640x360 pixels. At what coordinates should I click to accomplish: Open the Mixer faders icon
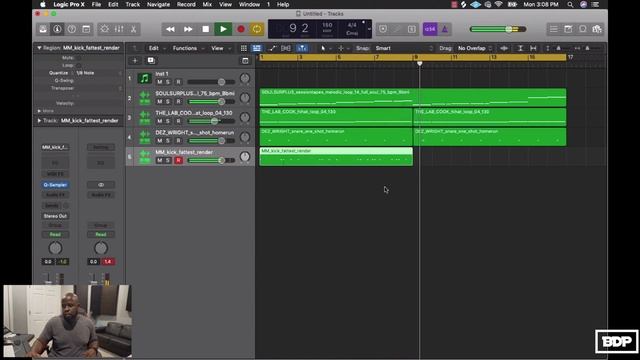119,29
